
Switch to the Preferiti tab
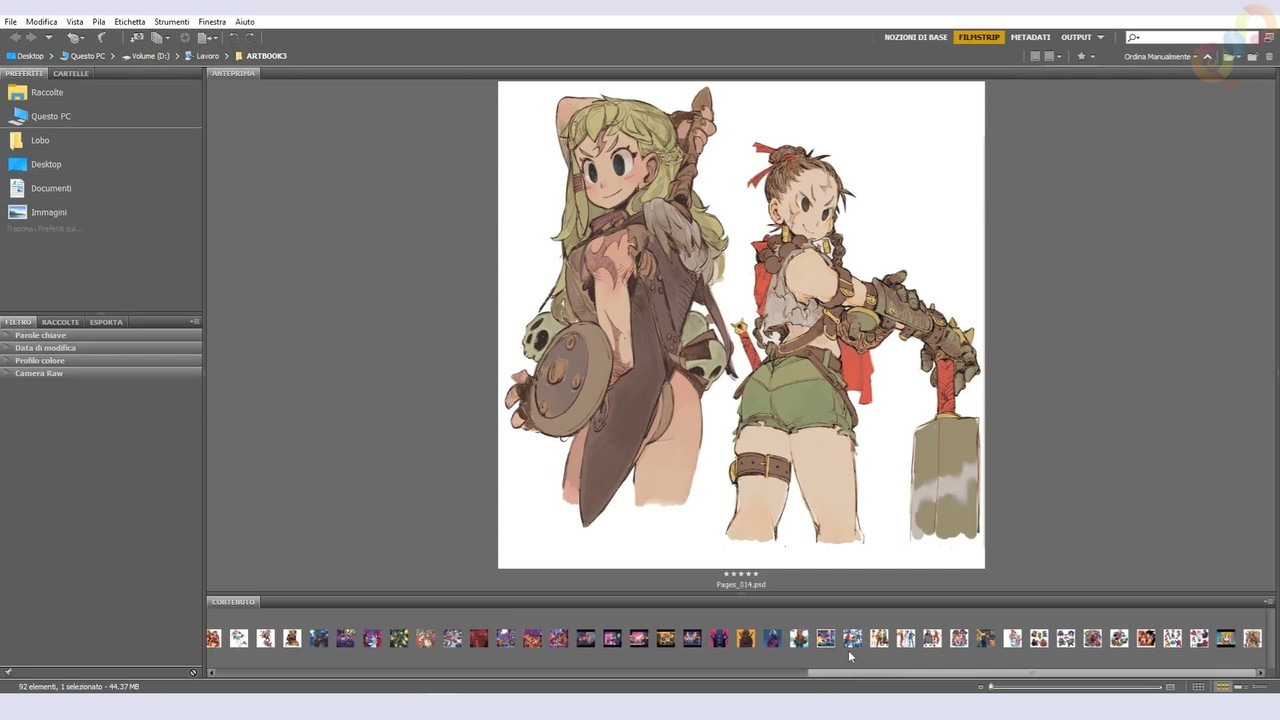coord(24,73)
